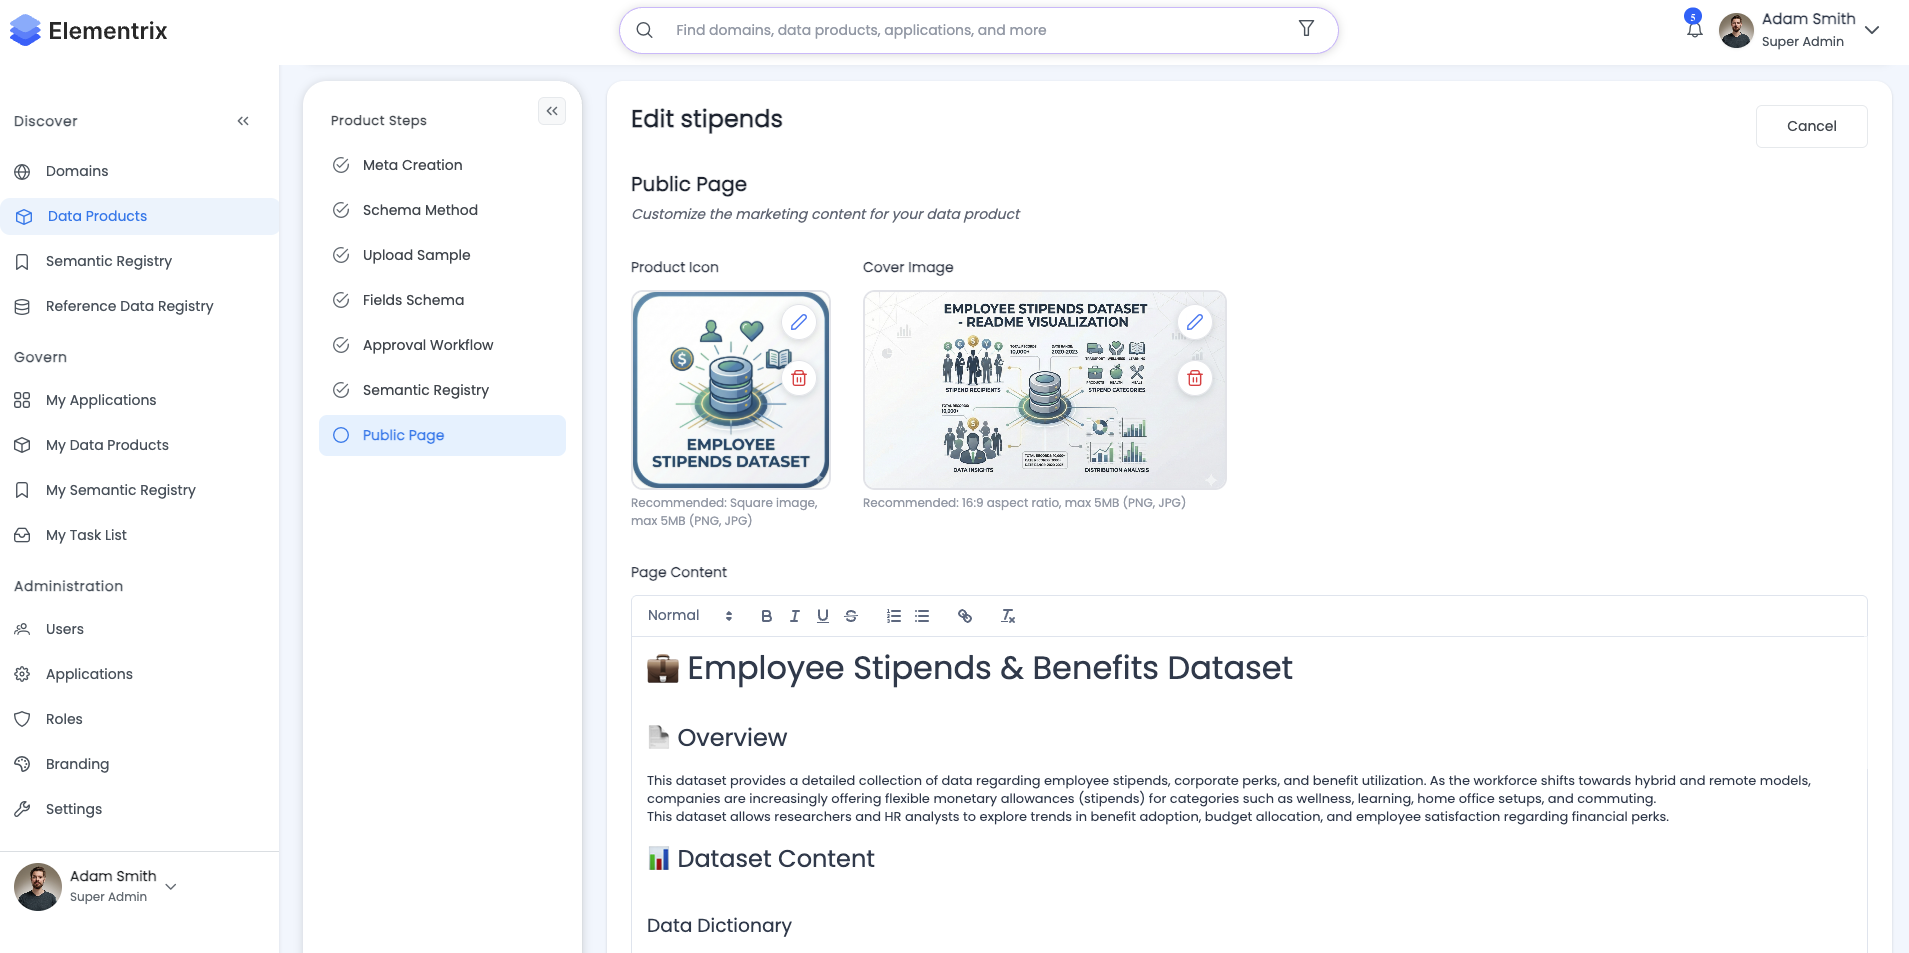Go to the Semantic Registry section

pyautogui.click(x=107, y=261)
